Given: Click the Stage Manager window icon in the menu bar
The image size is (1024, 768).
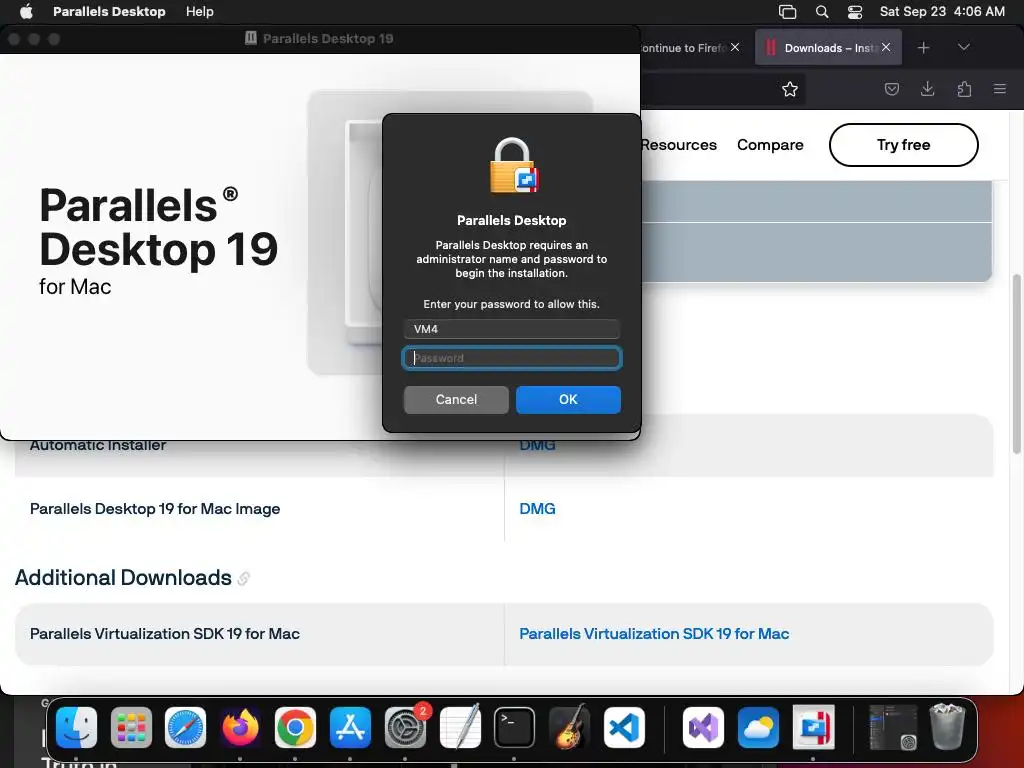Looking at the screenshot, I should 788,11.
